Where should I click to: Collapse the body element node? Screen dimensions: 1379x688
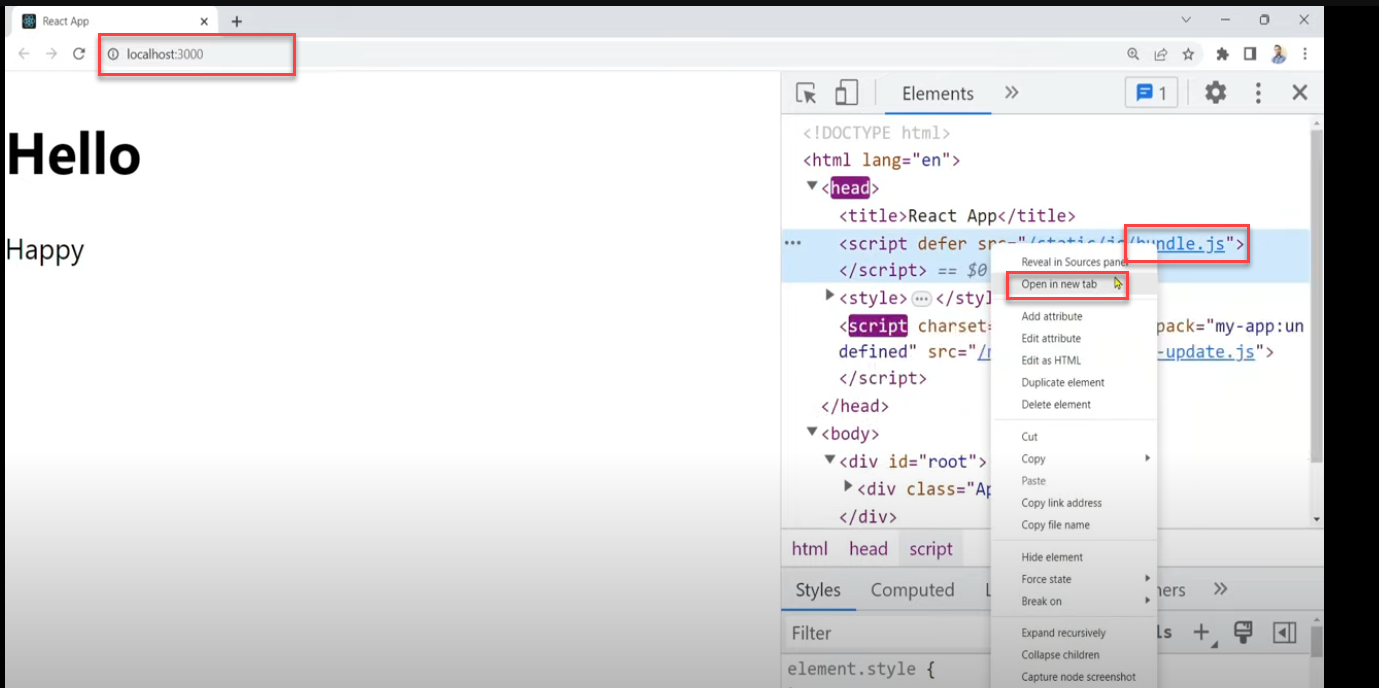tap(812, 432)
